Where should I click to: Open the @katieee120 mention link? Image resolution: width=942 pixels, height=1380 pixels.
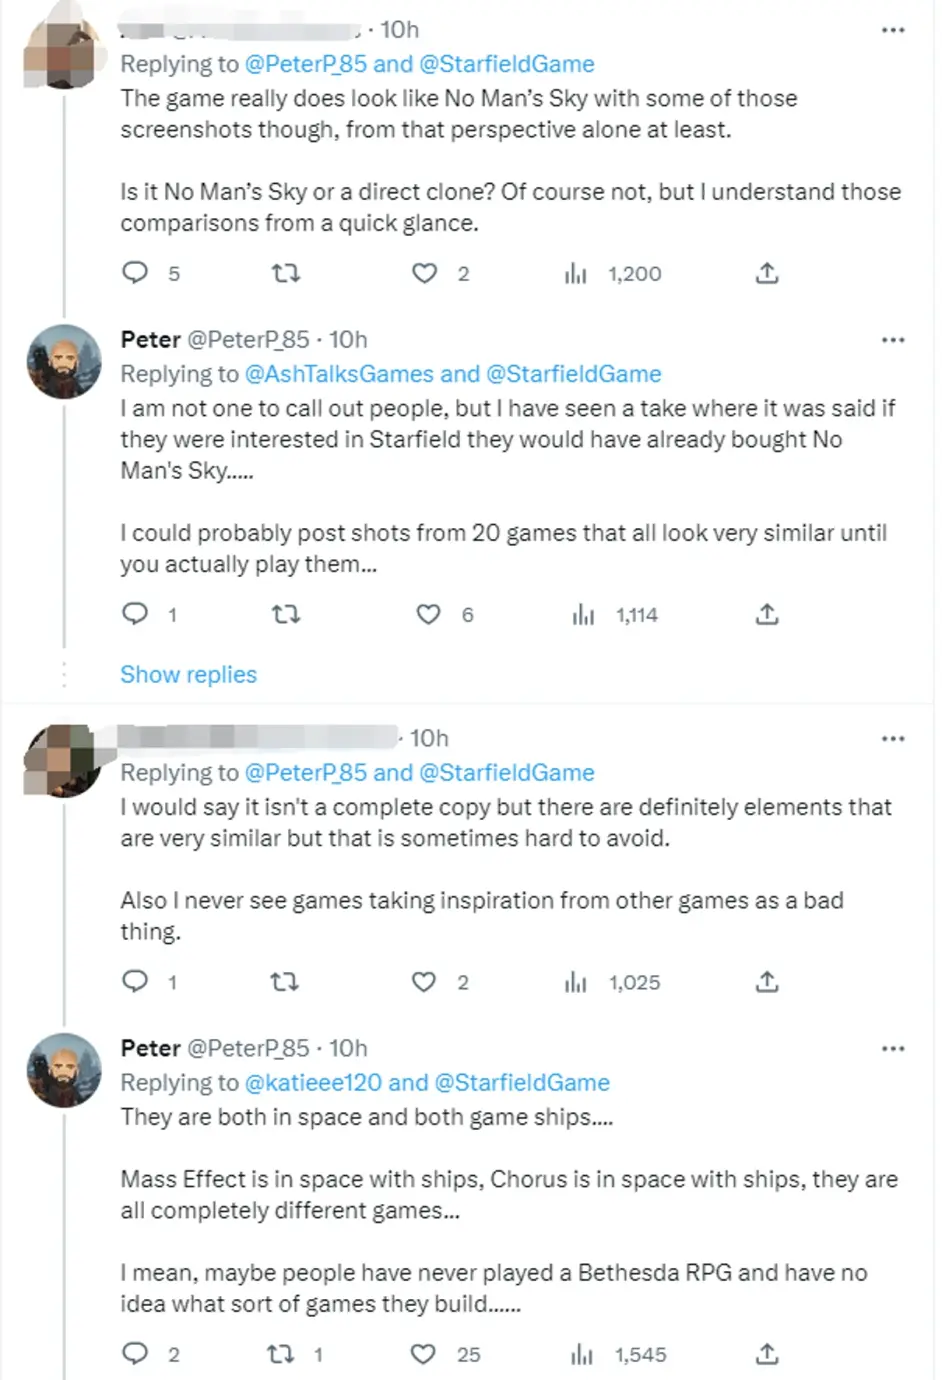312,1083
